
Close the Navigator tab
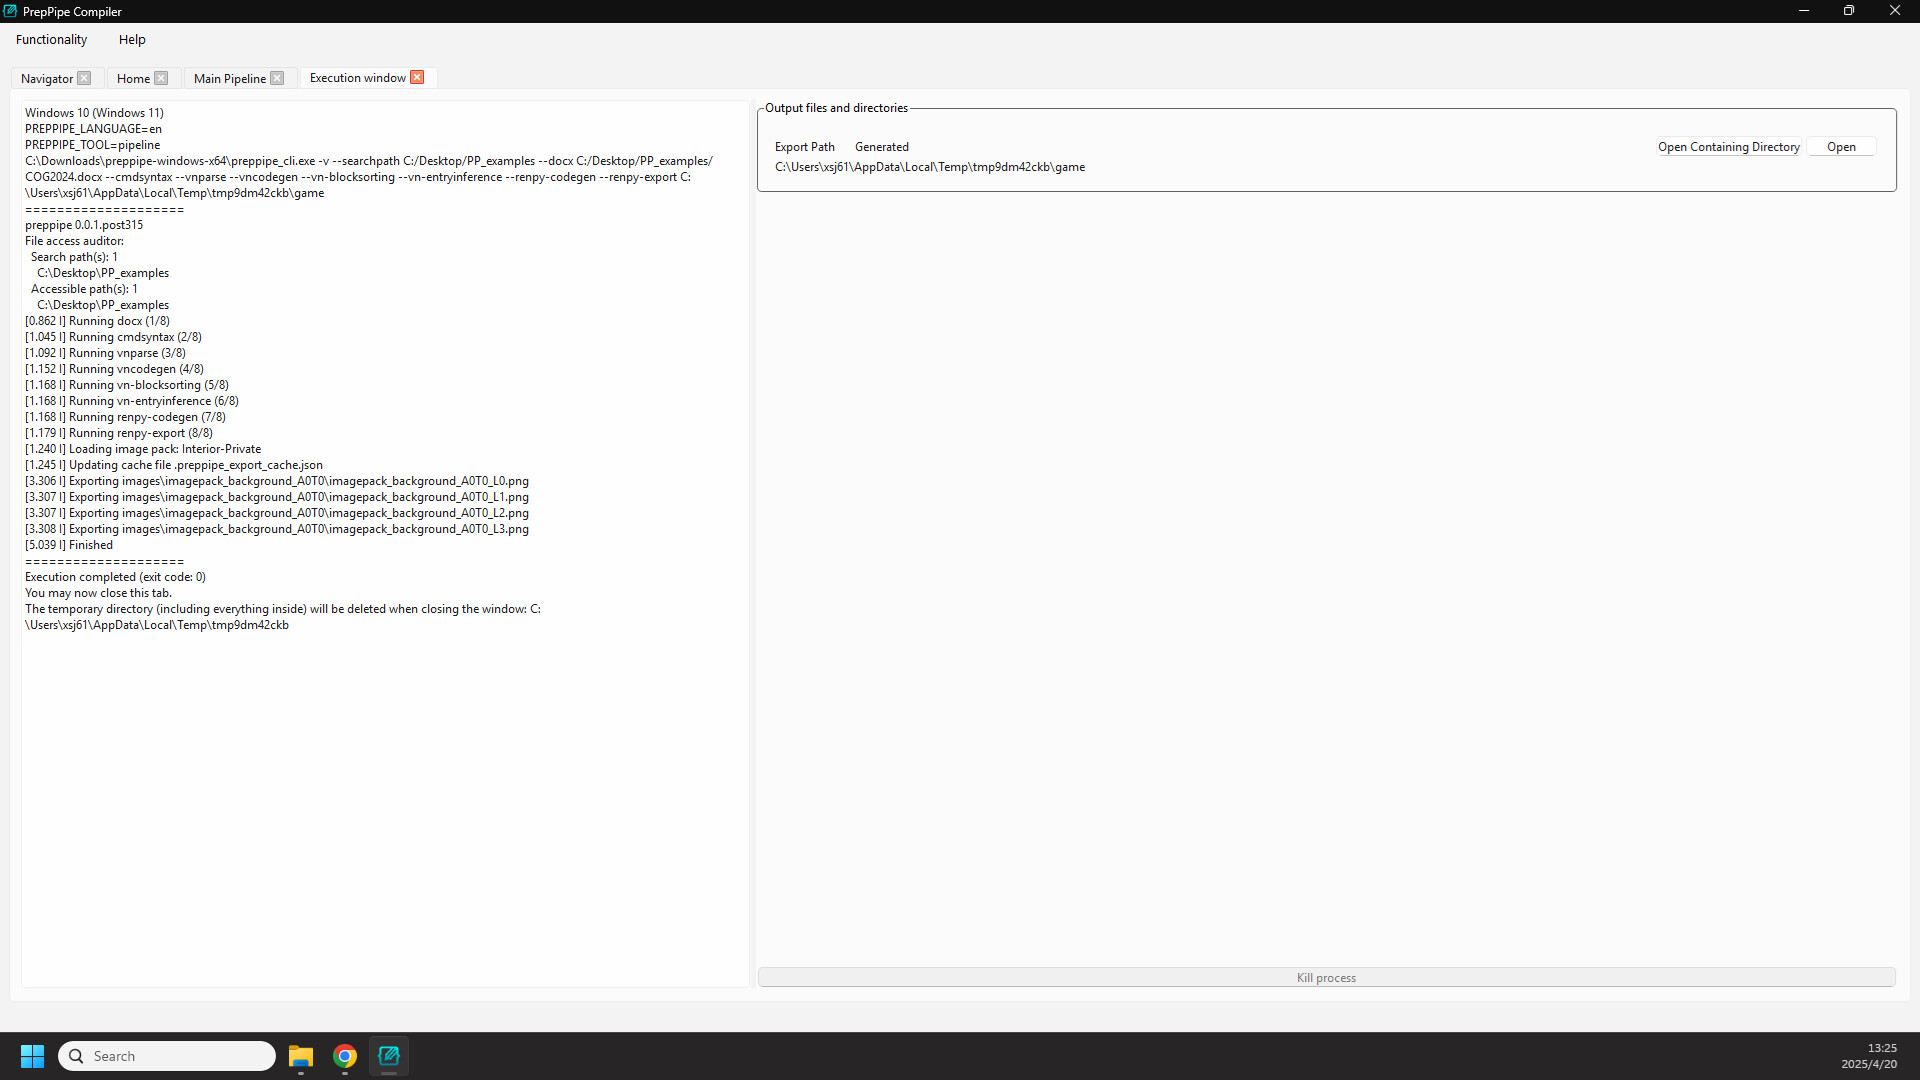point(85,78)
